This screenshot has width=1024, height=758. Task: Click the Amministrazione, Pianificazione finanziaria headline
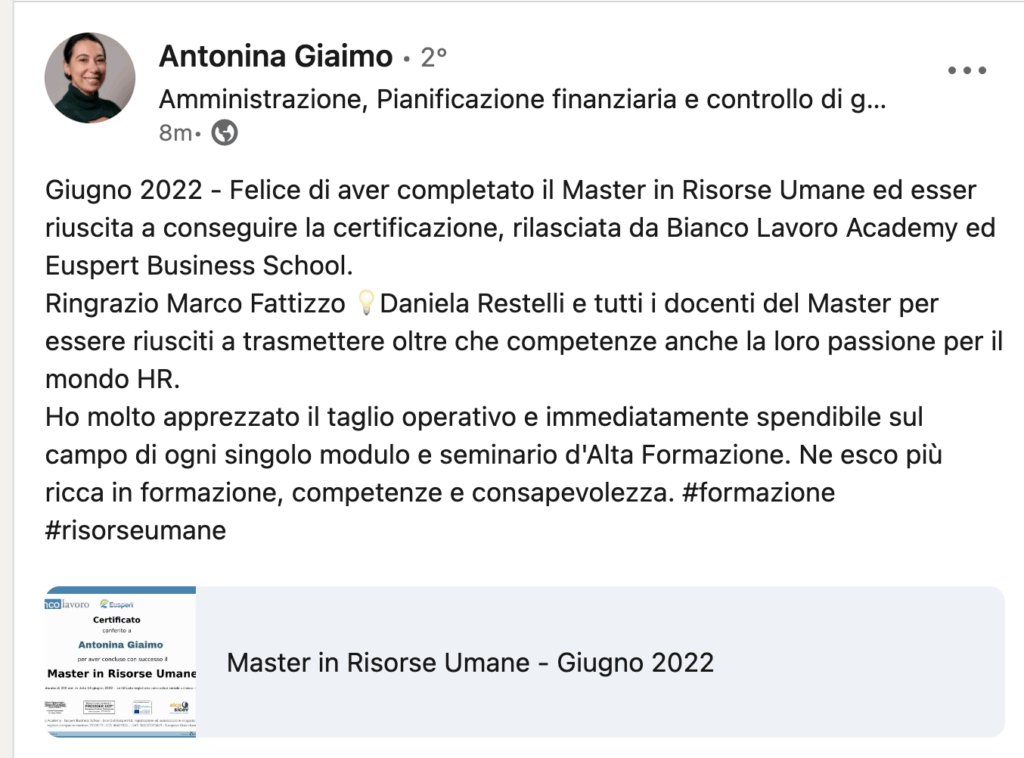coord(522,100)
